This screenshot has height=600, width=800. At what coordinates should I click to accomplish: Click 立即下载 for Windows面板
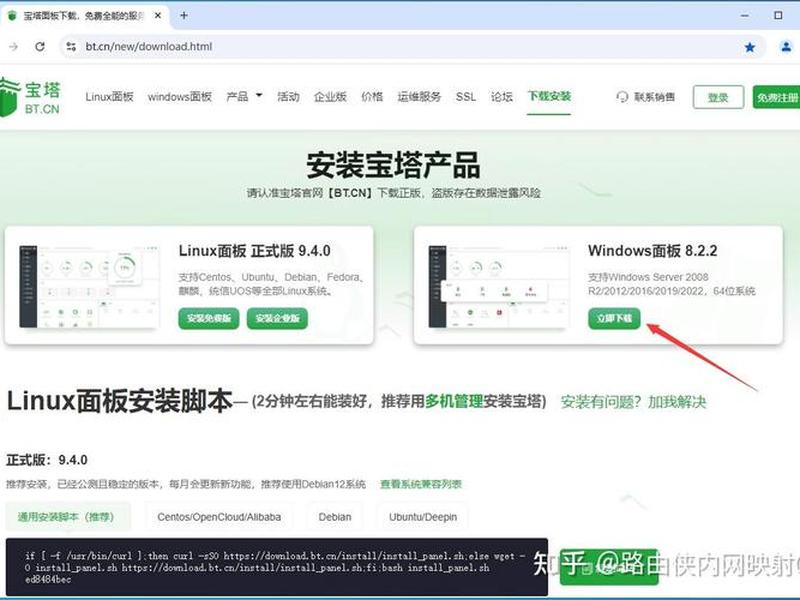point(614,318)
